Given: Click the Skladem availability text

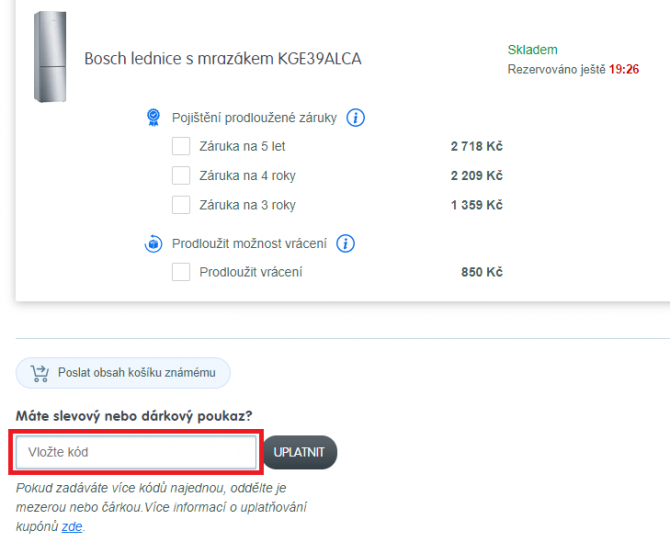Looking at the screenshot, I should [532, 50].
